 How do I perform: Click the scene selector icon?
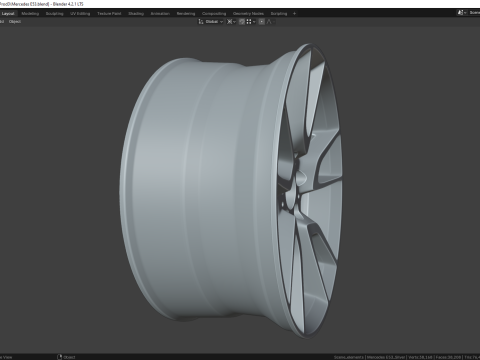coord(461,12)
